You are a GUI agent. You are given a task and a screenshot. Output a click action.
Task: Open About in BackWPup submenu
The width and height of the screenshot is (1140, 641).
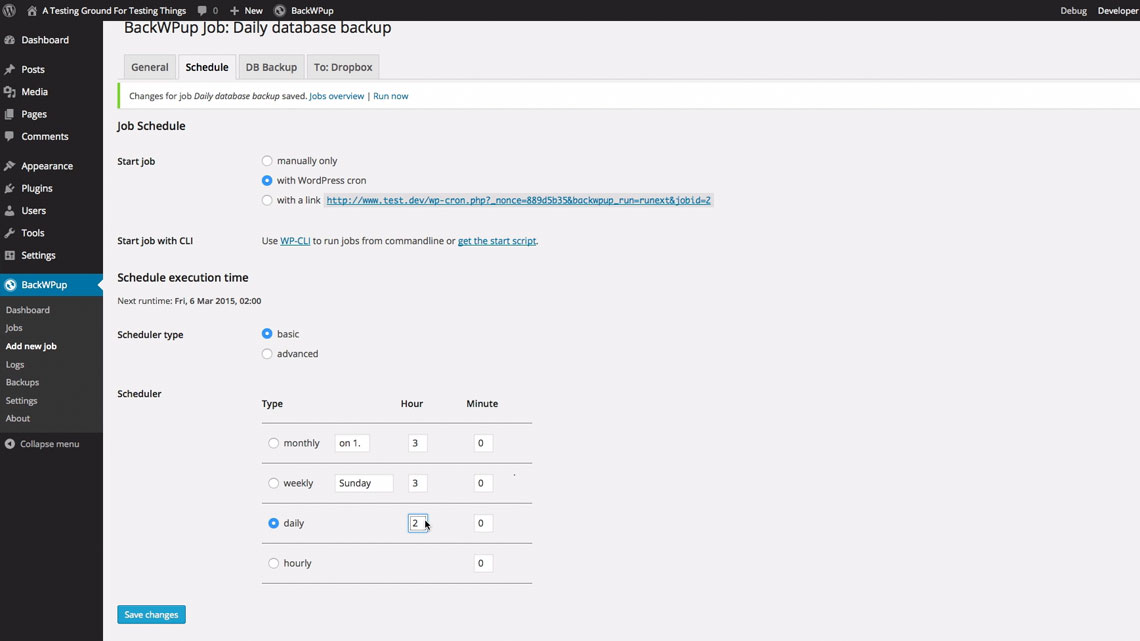[x=17, y=419]
